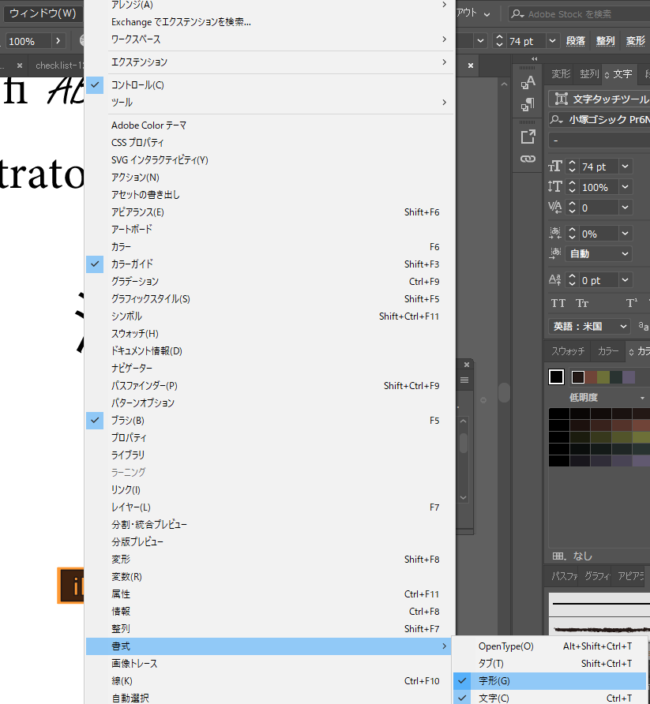Click control bar font size stepper arrows

tap(499, 41)
